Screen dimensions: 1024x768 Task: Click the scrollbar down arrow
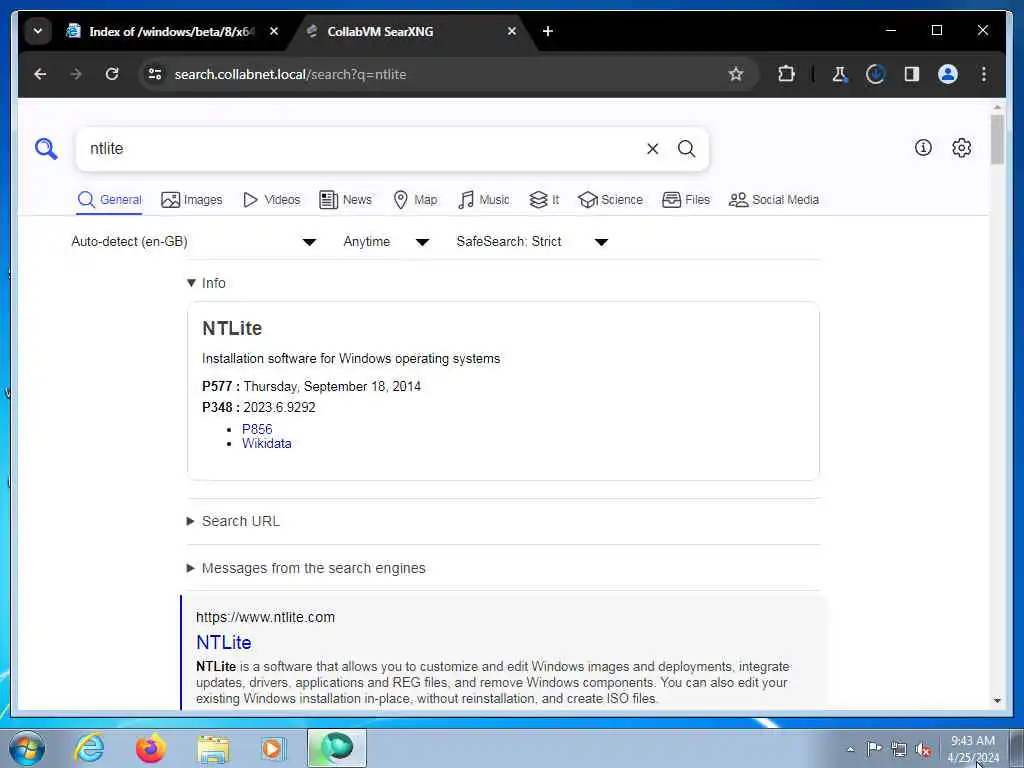[x=997, y=701]
